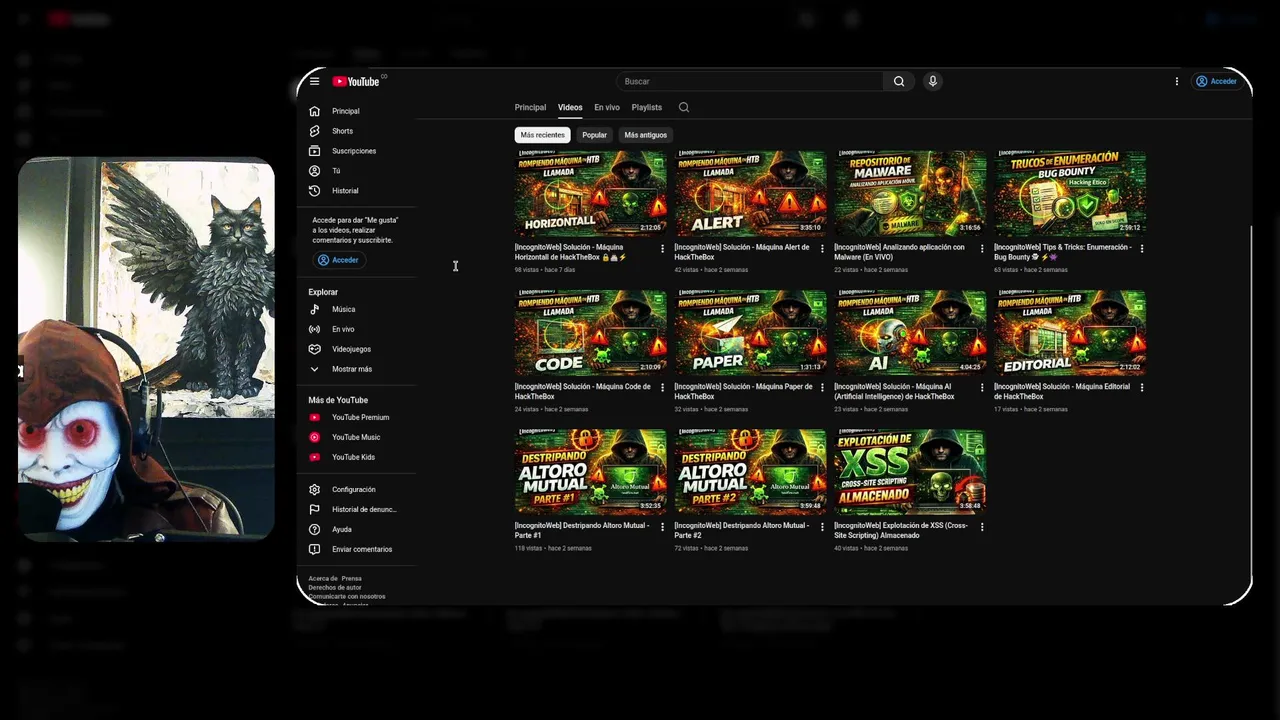Open the Code machine video thumbnail
The height and width of the screenshot is (720, 1280).
pos(590,333)
